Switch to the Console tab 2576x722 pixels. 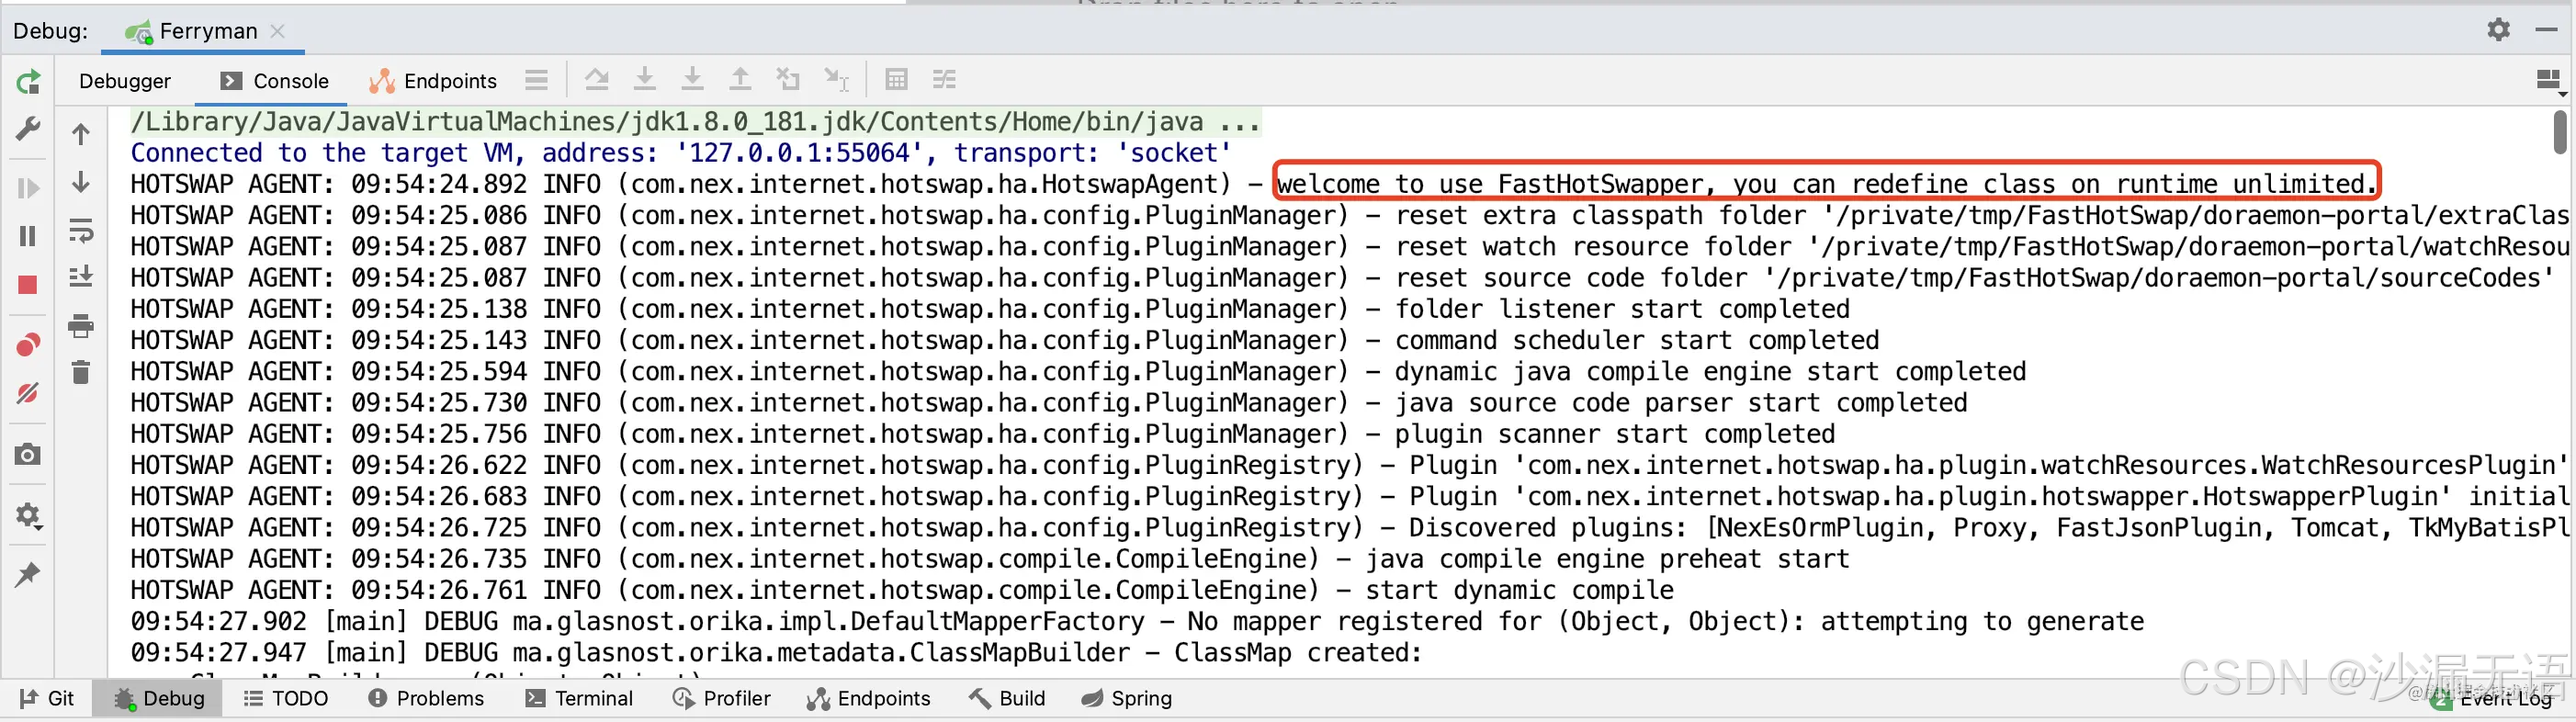pos(273,81)
